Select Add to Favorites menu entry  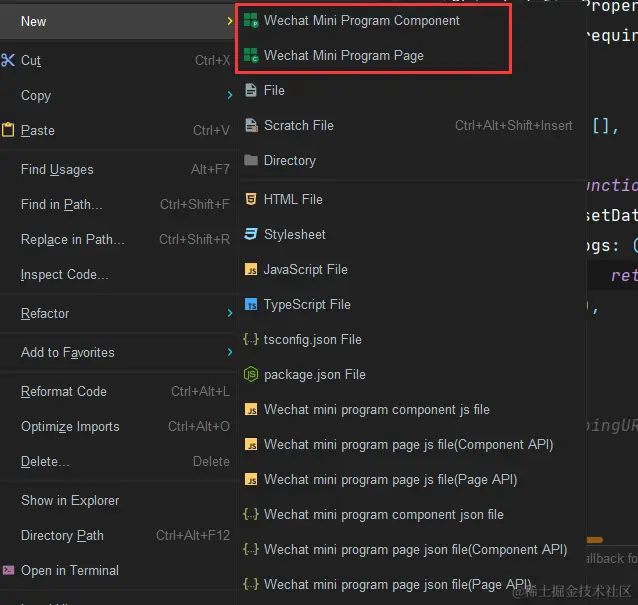[x=118, y=352]
